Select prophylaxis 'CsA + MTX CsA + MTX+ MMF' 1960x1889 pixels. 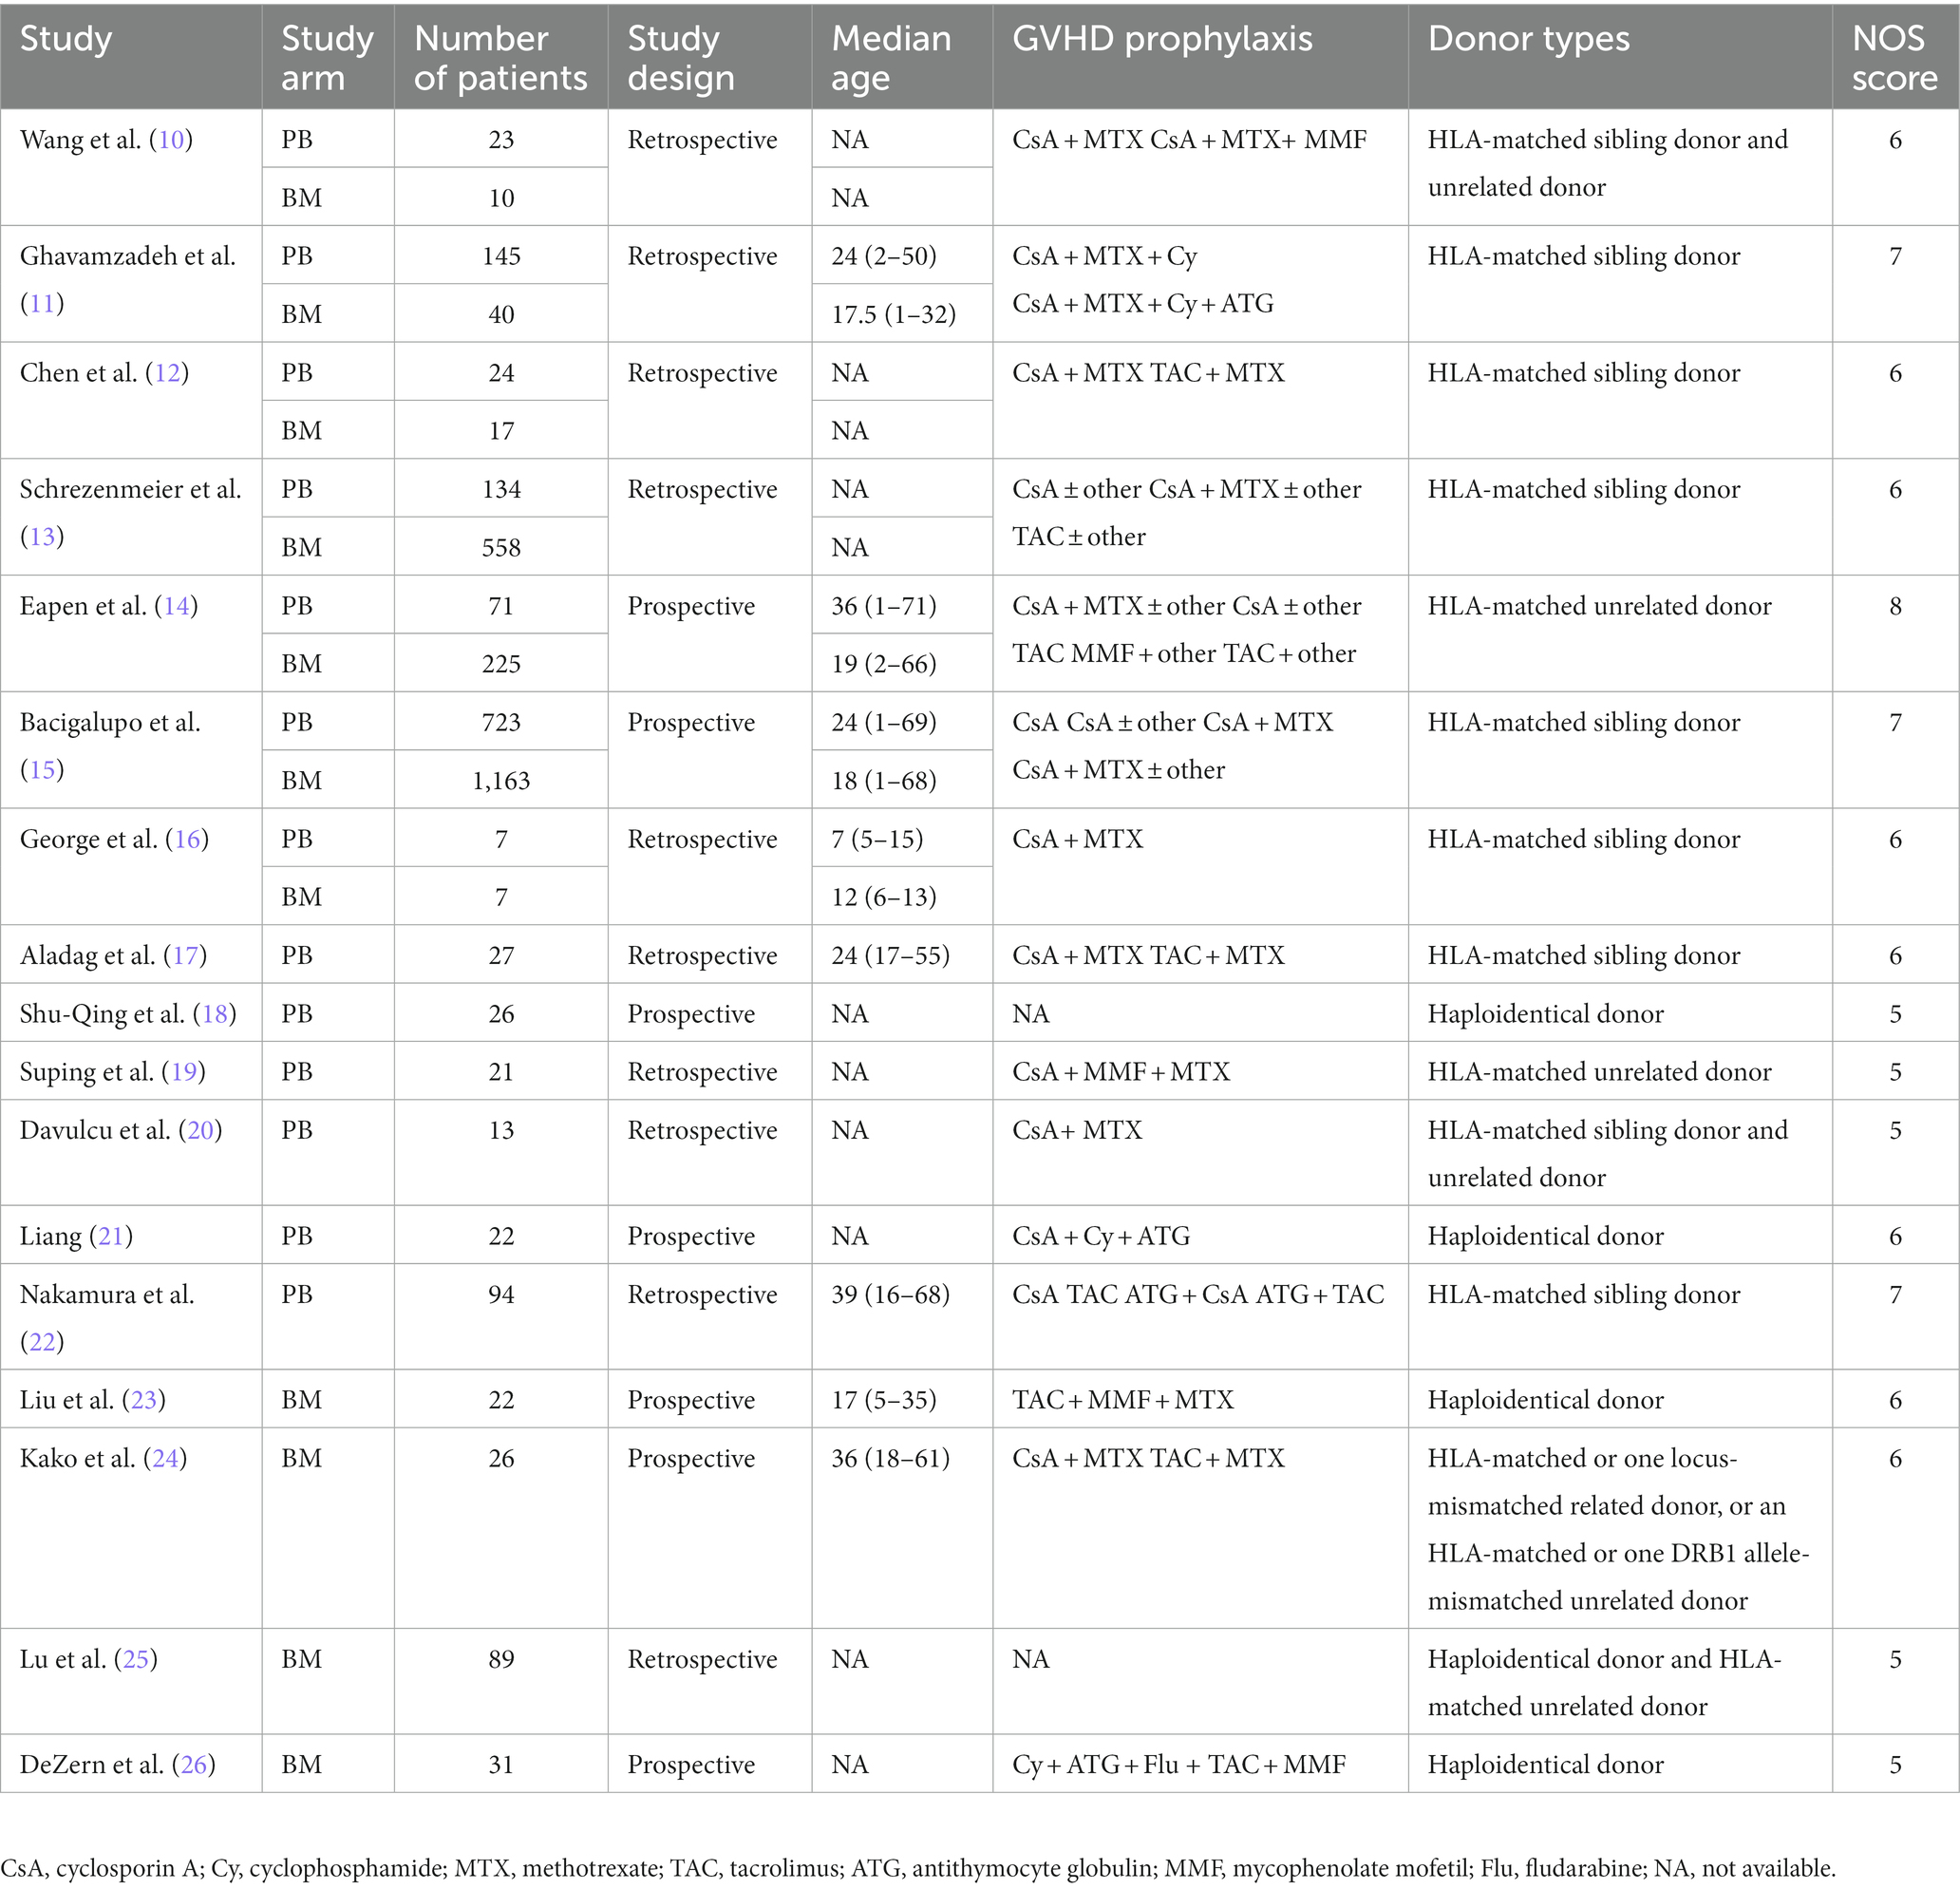pos(1189,140)
